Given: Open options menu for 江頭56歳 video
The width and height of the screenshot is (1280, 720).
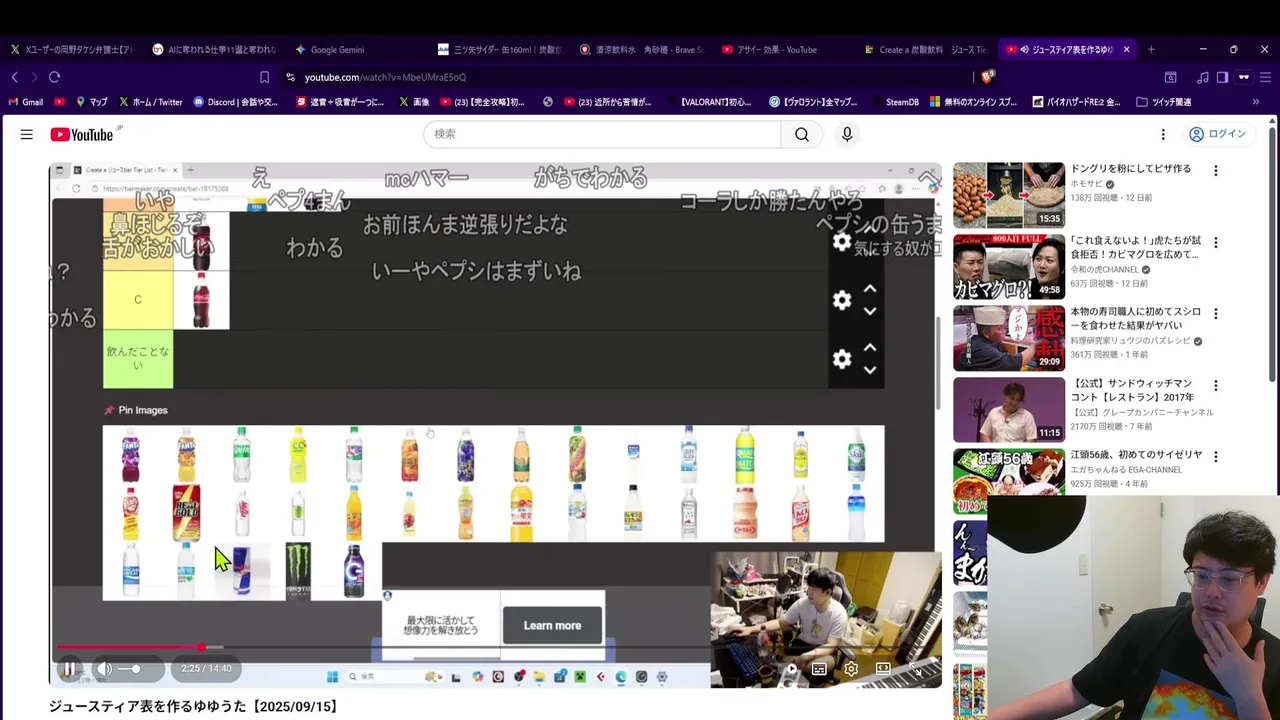Looking at the screenshot, I should tap(1216, 457).
